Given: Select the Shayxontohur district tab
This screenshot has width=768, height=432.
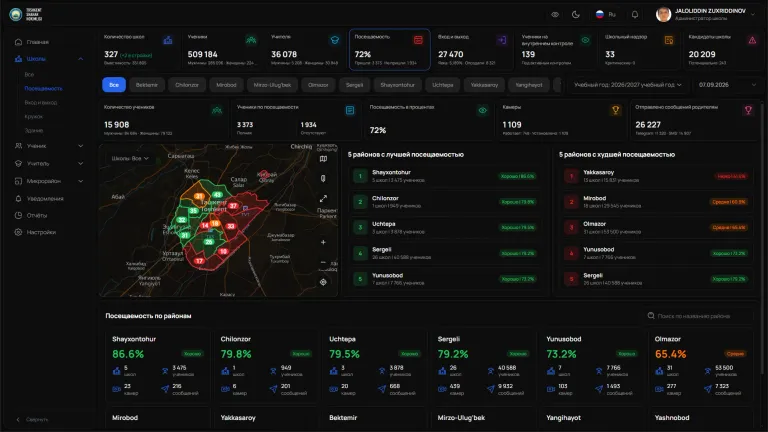Looking at the screenshot, I should pos(397,85).
